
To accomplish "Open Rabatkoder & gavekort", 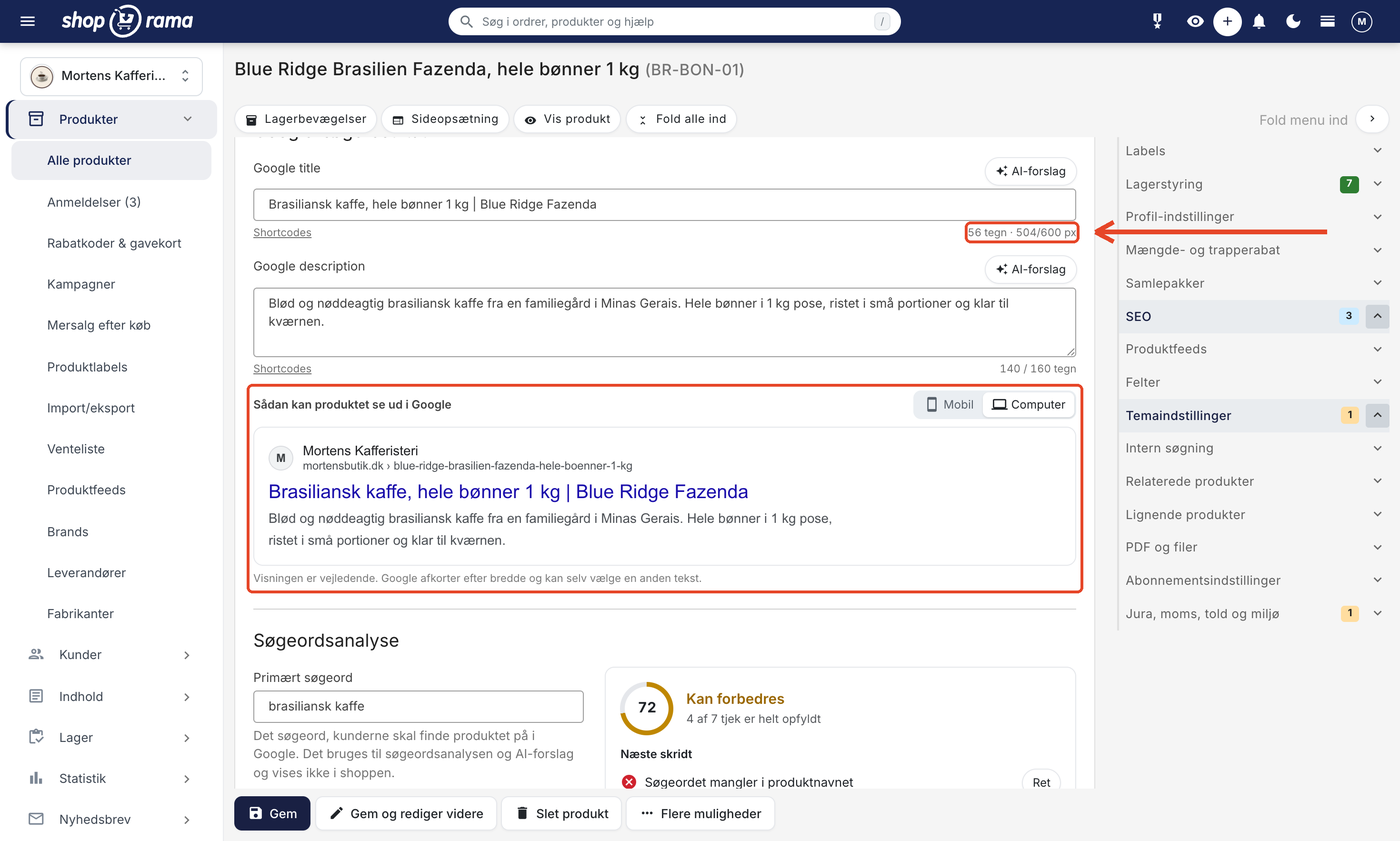I will point(114,243).
